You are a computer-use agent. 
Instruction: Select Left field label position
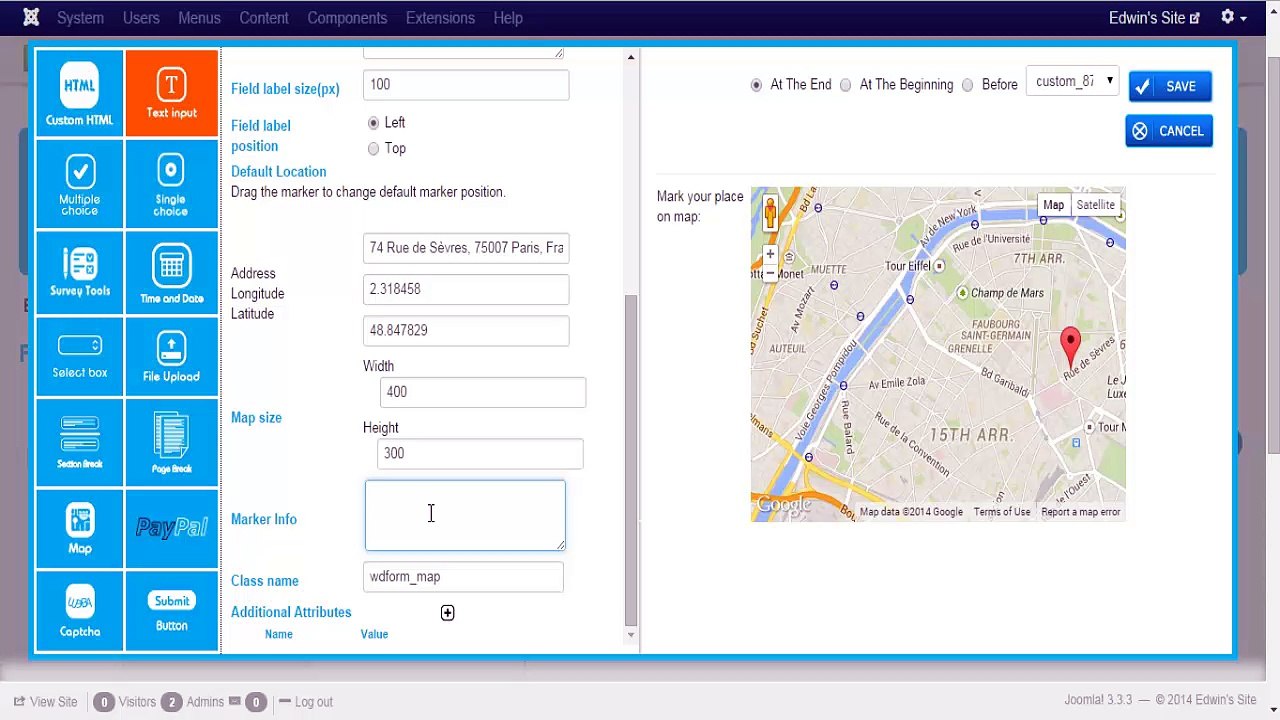pos(373,123)
